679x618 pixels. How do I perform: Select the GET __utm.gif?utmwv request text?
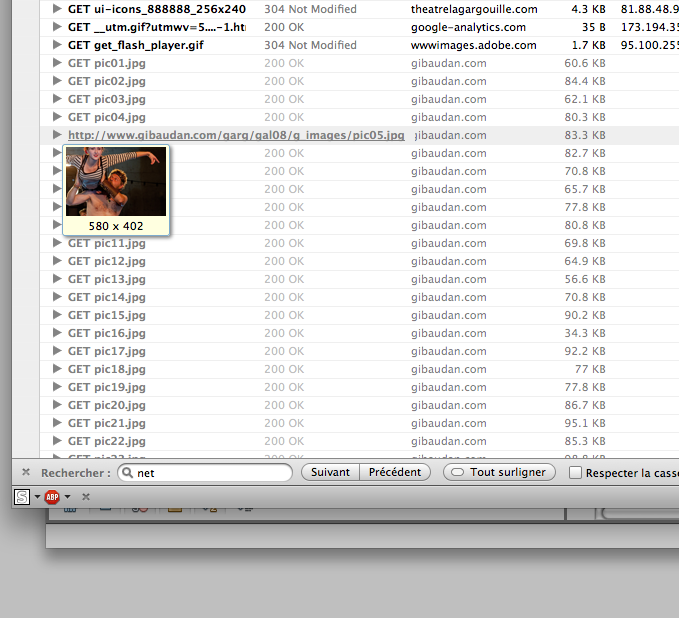click(x=157, y=27)
